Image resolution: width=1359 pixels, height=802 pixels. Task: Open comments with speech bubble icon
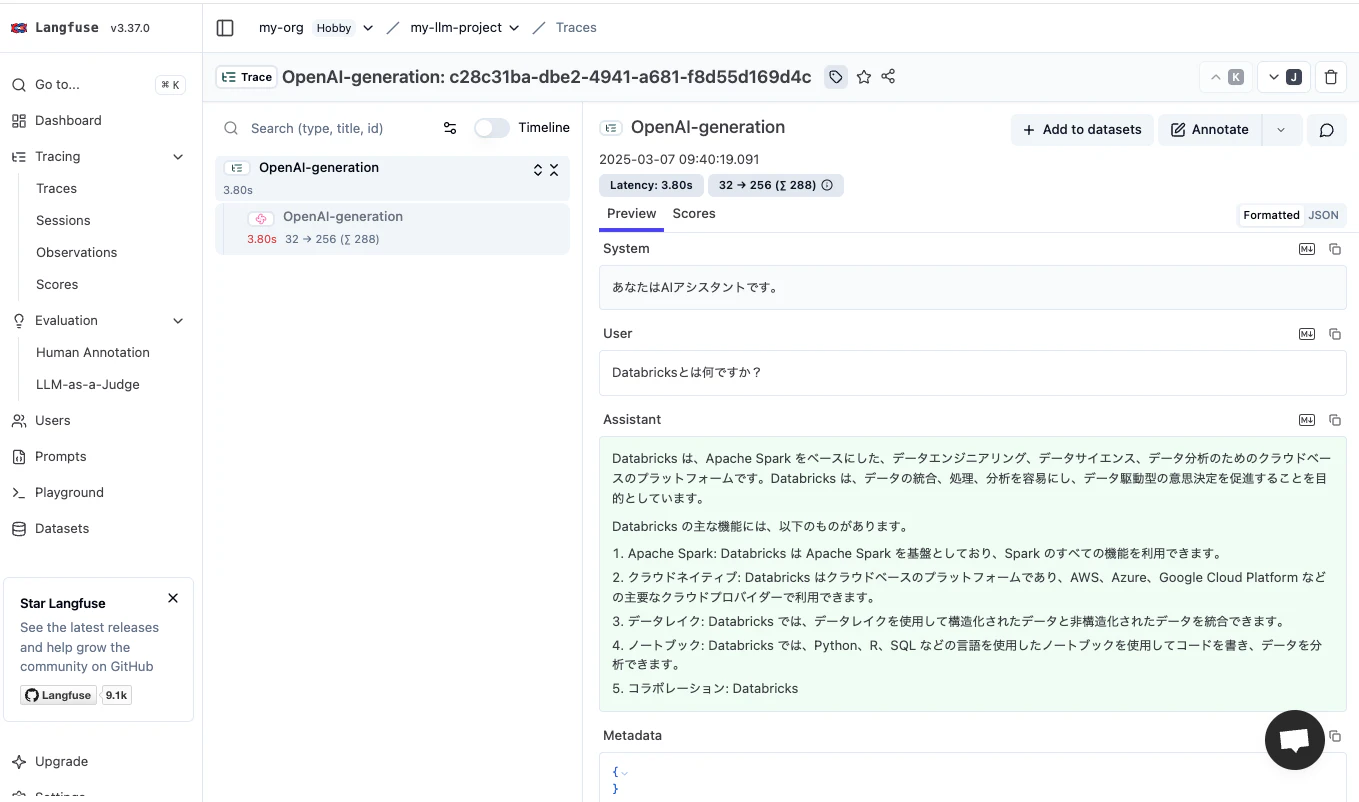pos(1327,130)
